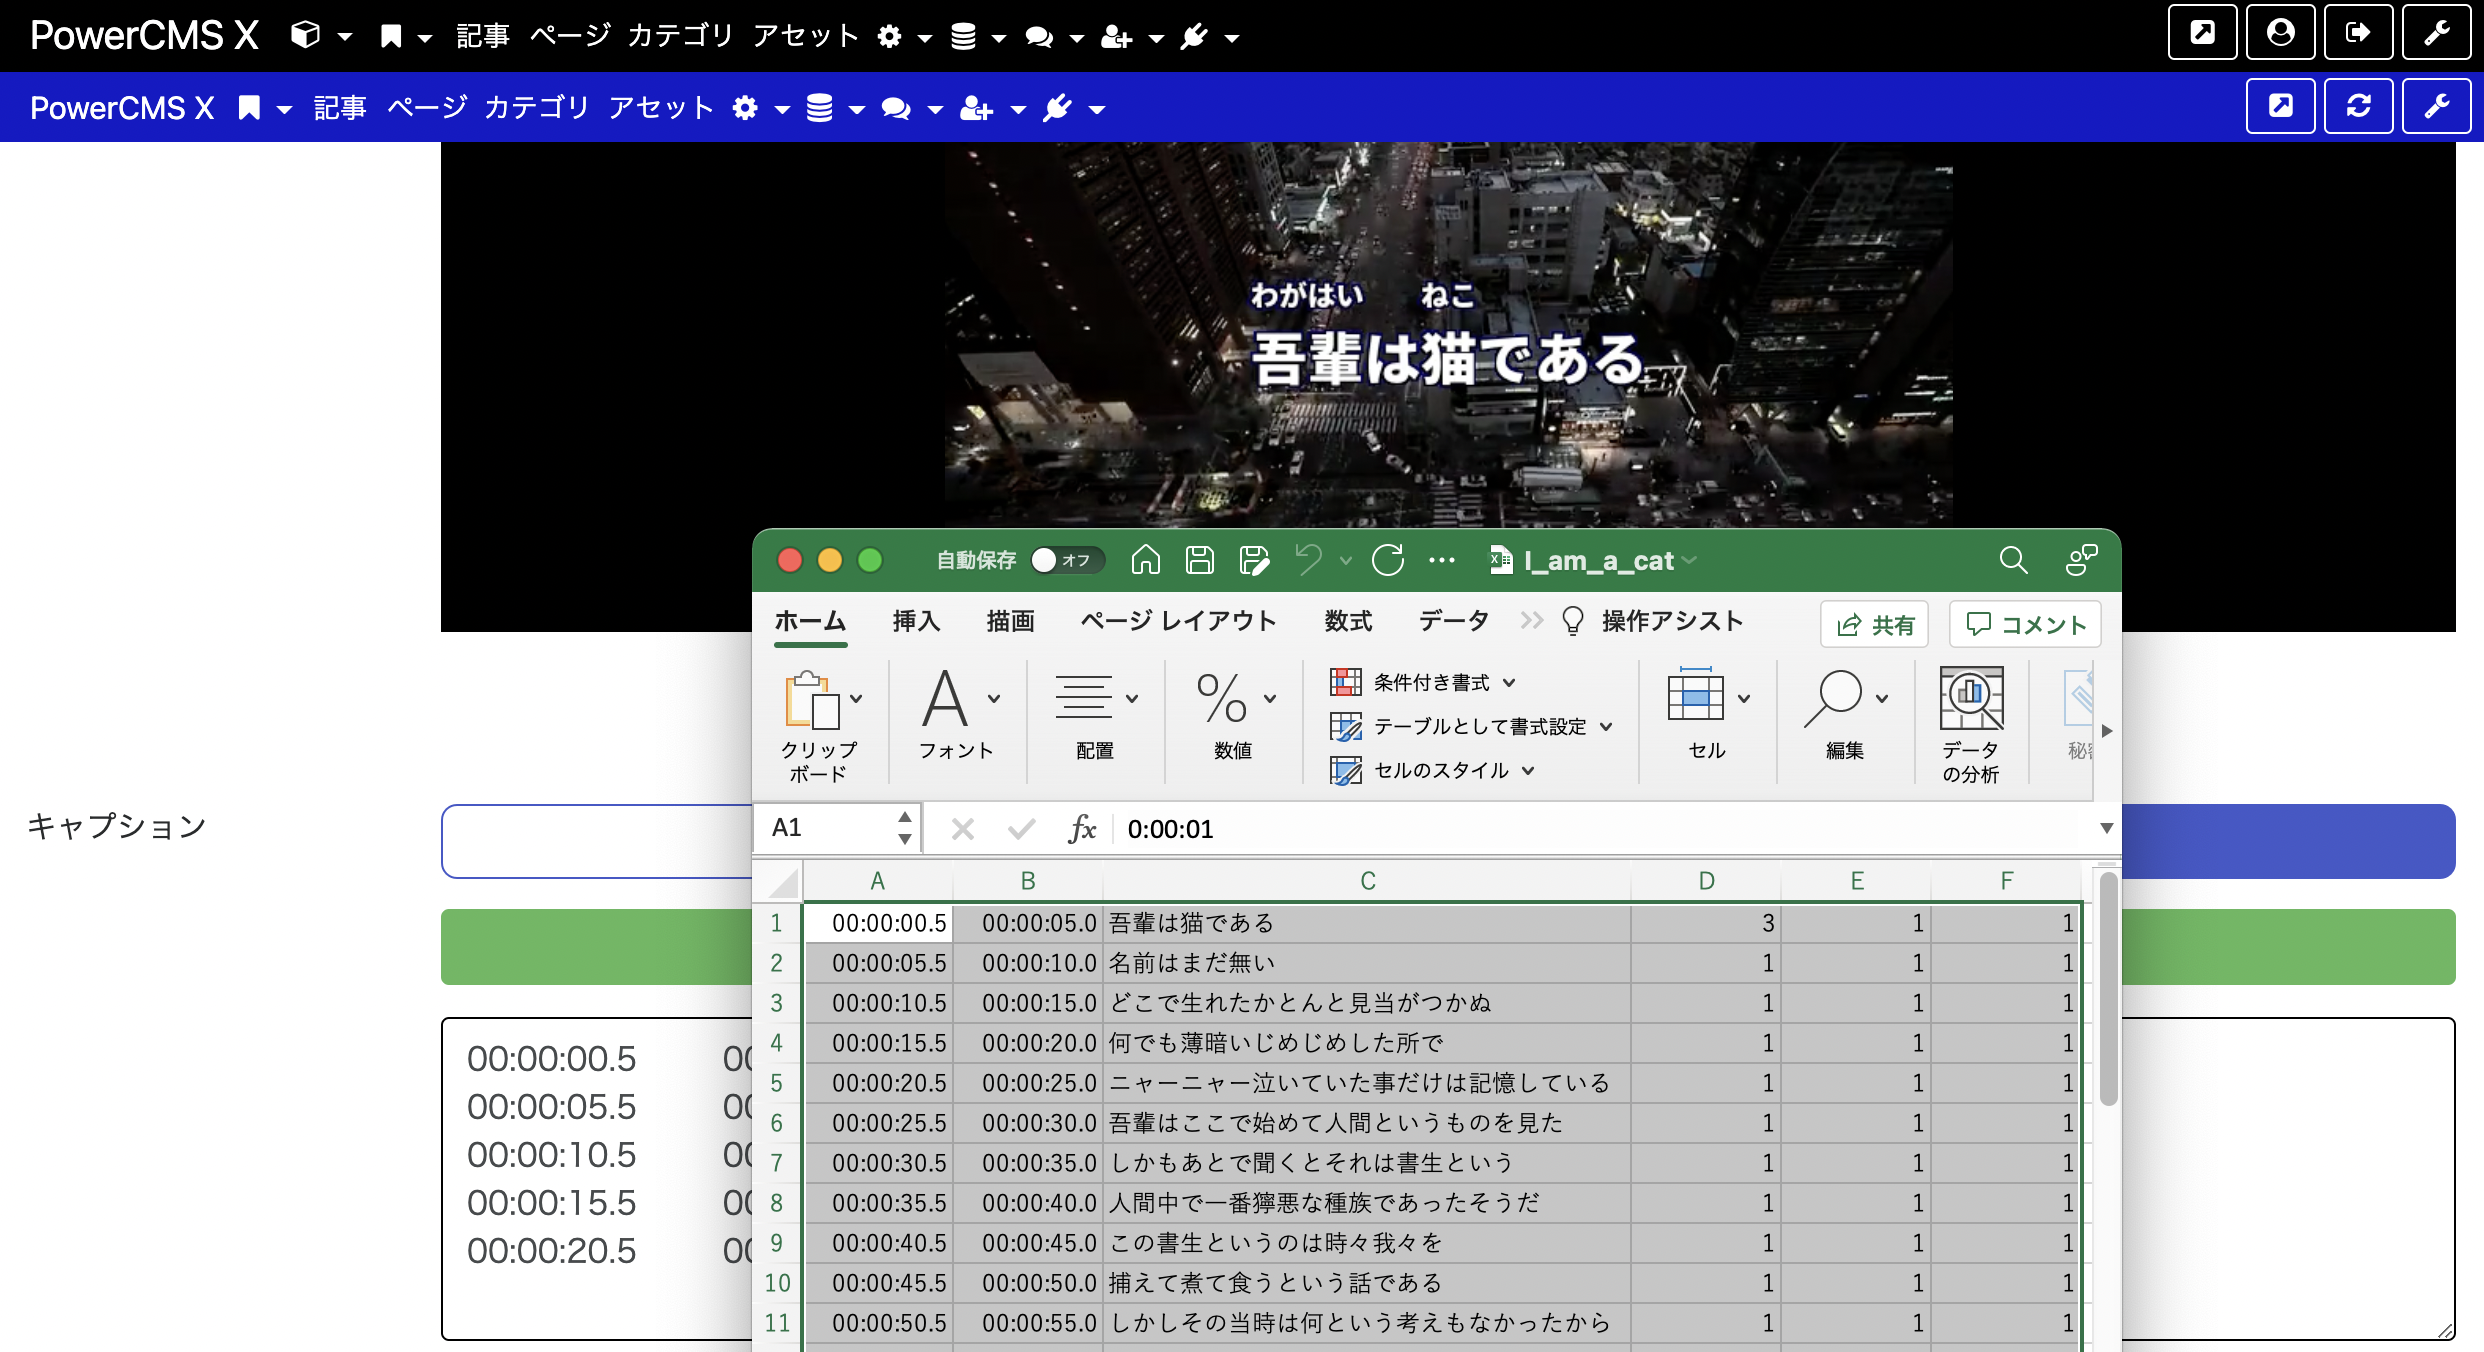Click the 共有 button in Excel
This screenshot has width=2484, height=1352.
[x=1873, y=624]
